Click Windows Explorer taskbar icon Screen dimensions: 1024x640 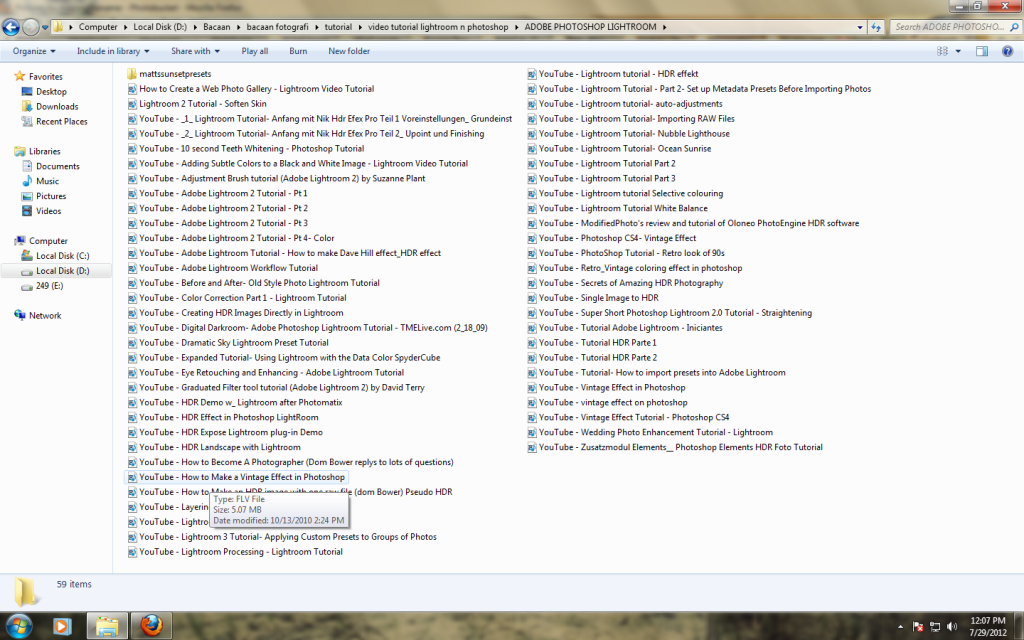[x=107, y=626]
